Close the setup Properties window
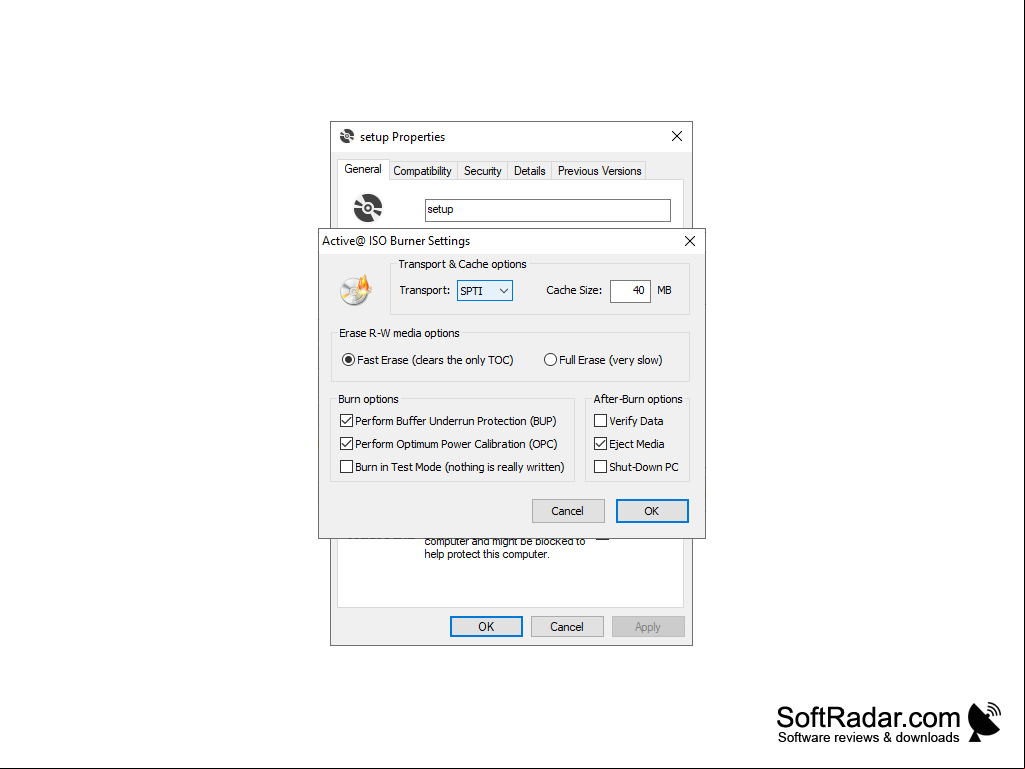This screenshot has width=1025, height=769. click(x=677, y=136)
